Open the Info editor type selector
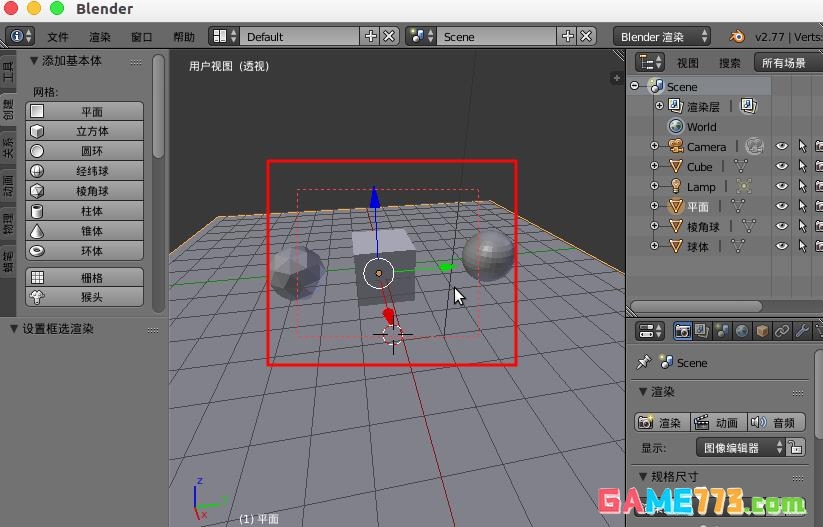The width and height of the screenshot is (823, 527). click(x=20, y=36)
